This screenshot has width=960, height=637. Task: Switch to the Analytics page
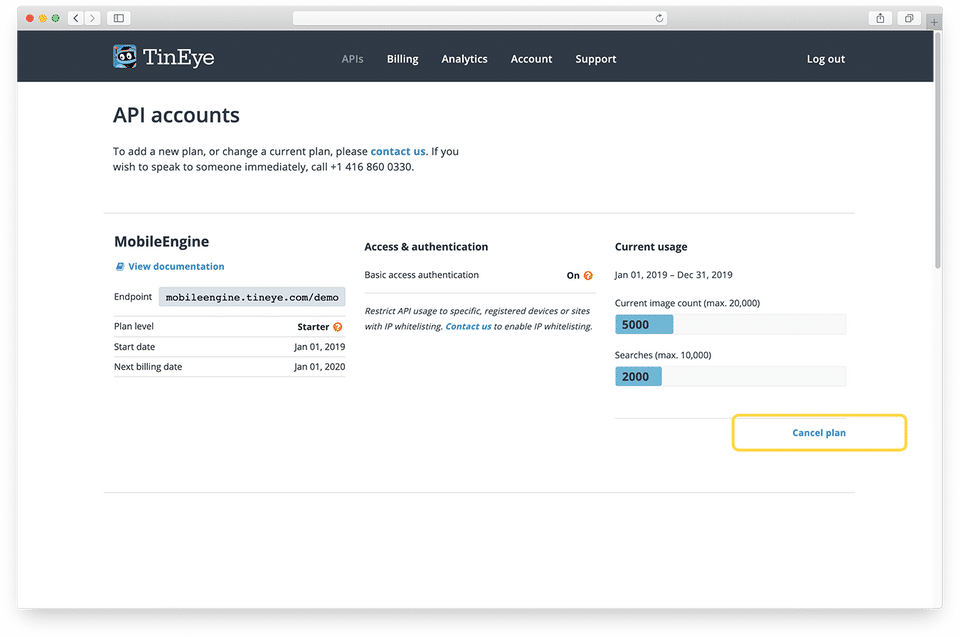tap(465, 59)
